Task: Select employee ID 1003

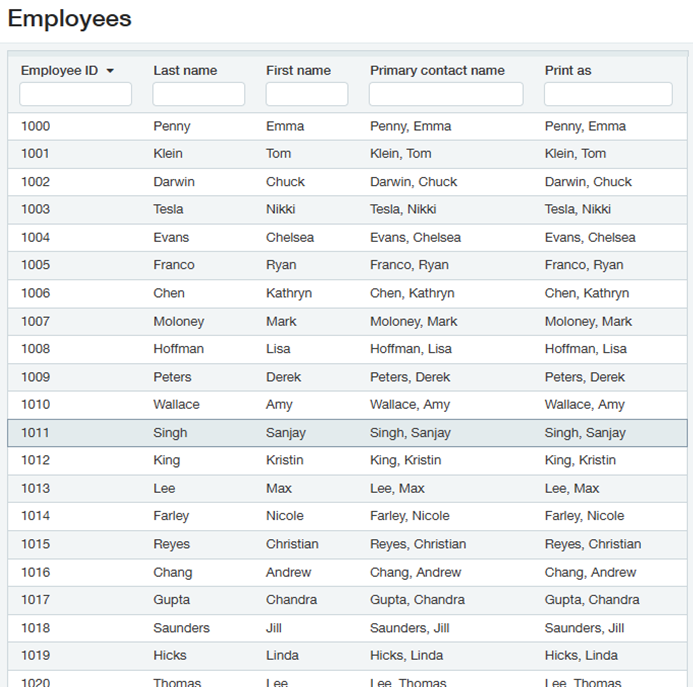Action: pos(36,209)
